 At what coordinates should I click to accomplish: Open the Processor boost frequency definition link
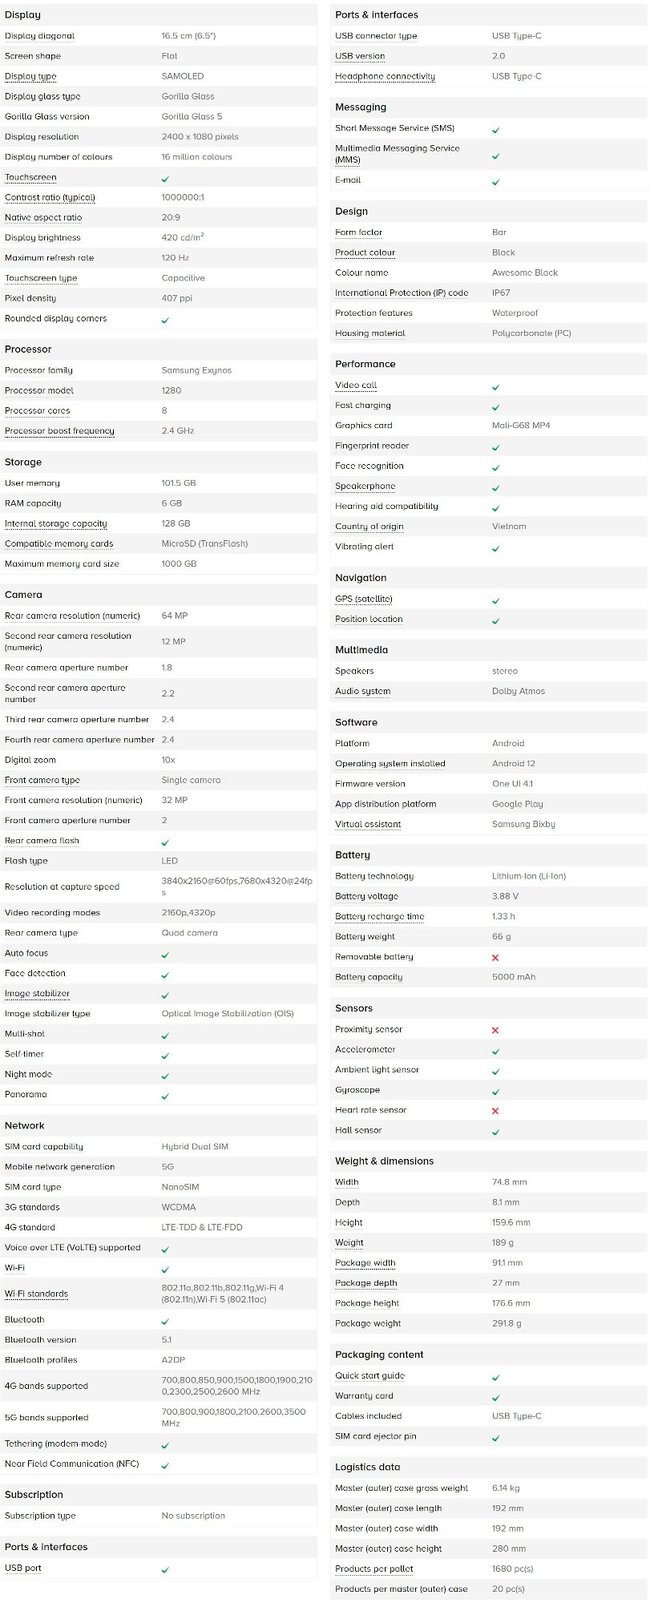[59, 431]
